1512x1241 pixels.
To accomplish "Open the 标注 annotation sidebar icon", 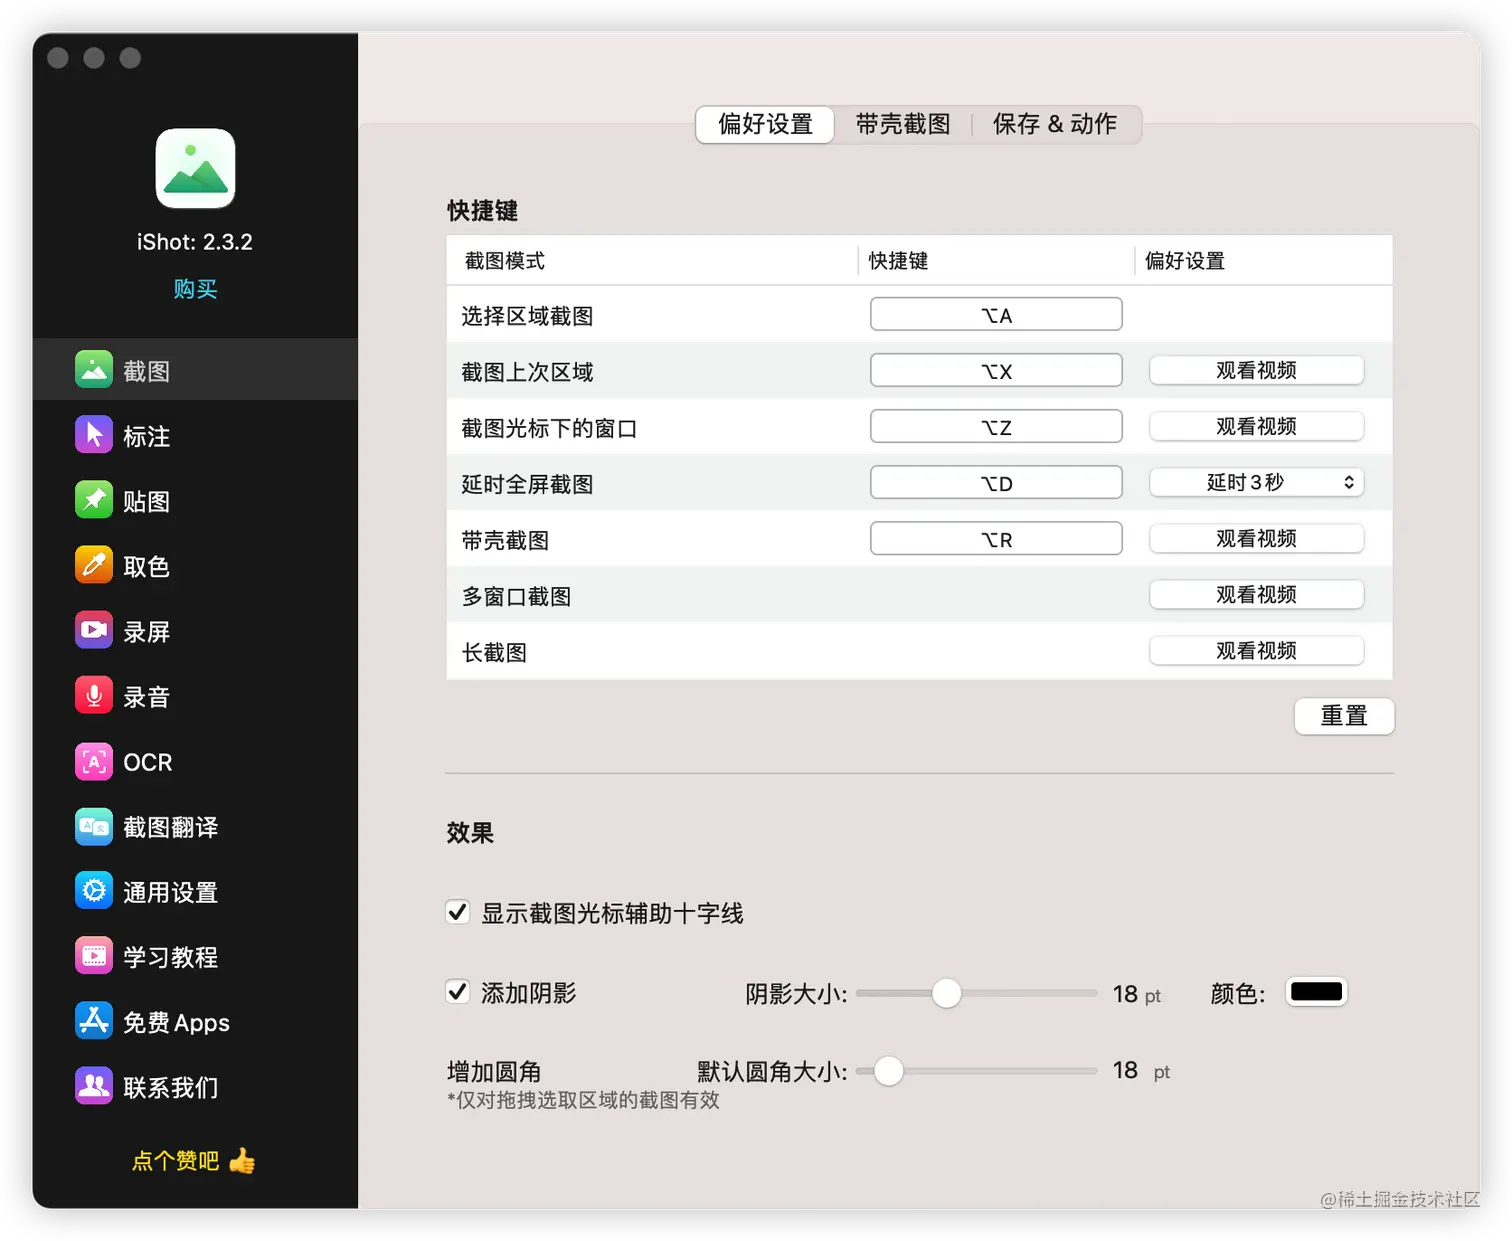I will coord(94,435).
